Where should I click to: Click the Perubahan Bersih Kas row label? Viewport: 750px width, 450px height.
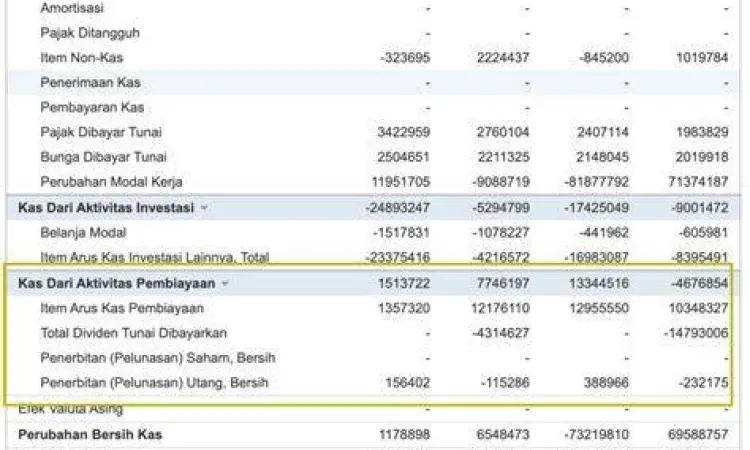(x=90, y=435)
